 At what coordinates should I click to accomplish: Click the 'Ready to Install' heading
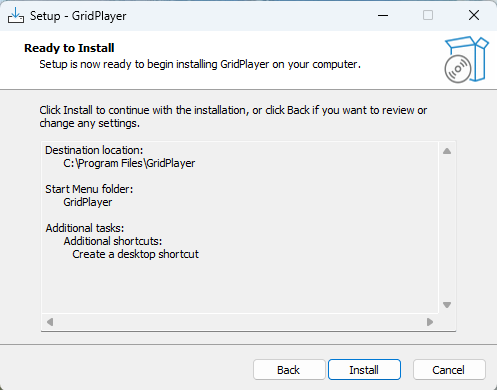point(69,48)
